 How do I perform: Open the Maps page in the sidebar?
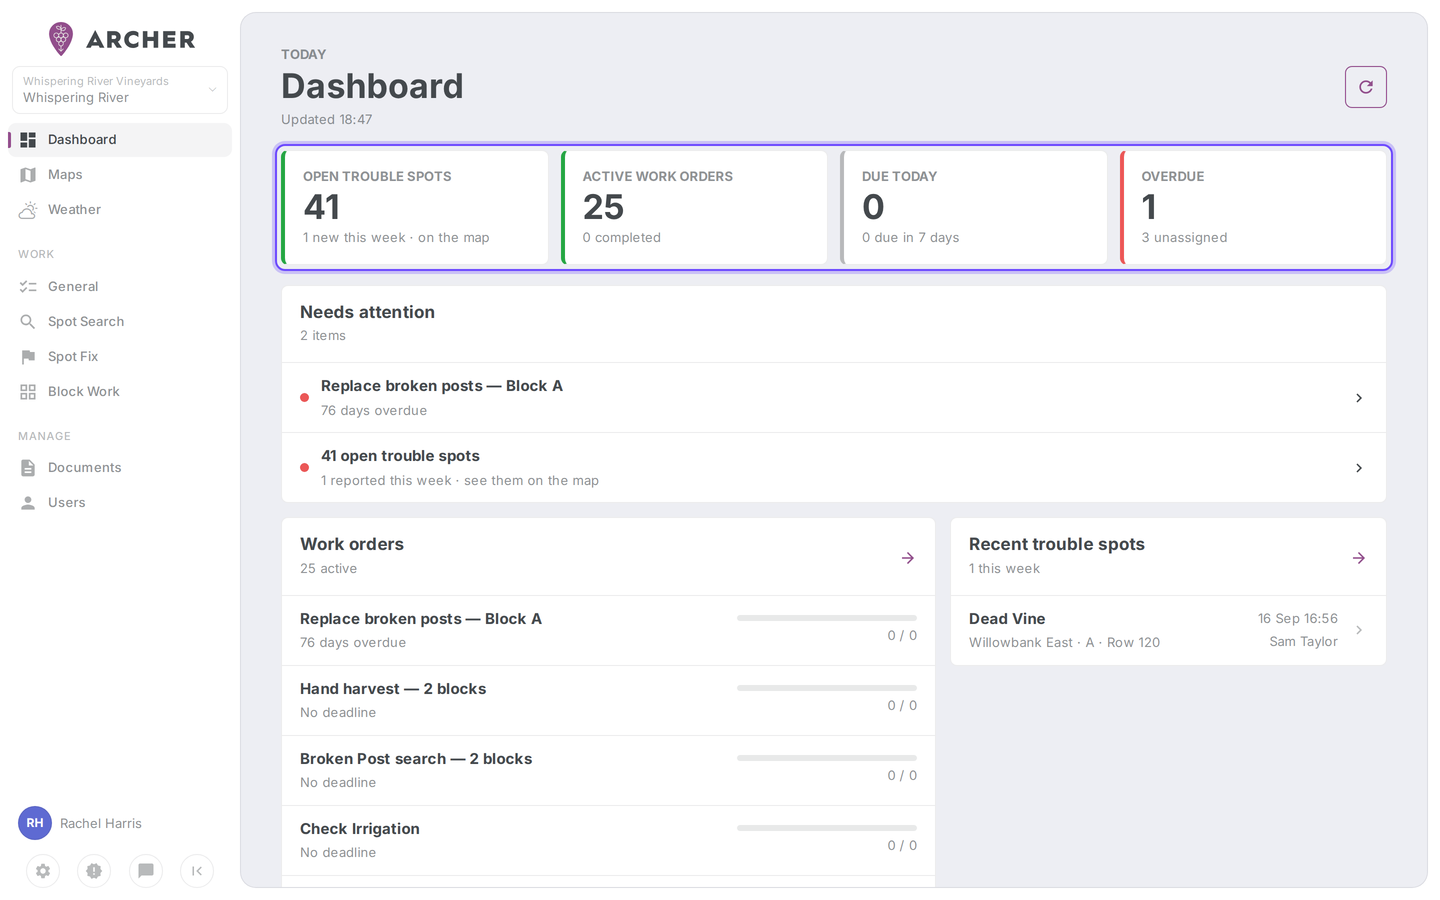(120, 175)
